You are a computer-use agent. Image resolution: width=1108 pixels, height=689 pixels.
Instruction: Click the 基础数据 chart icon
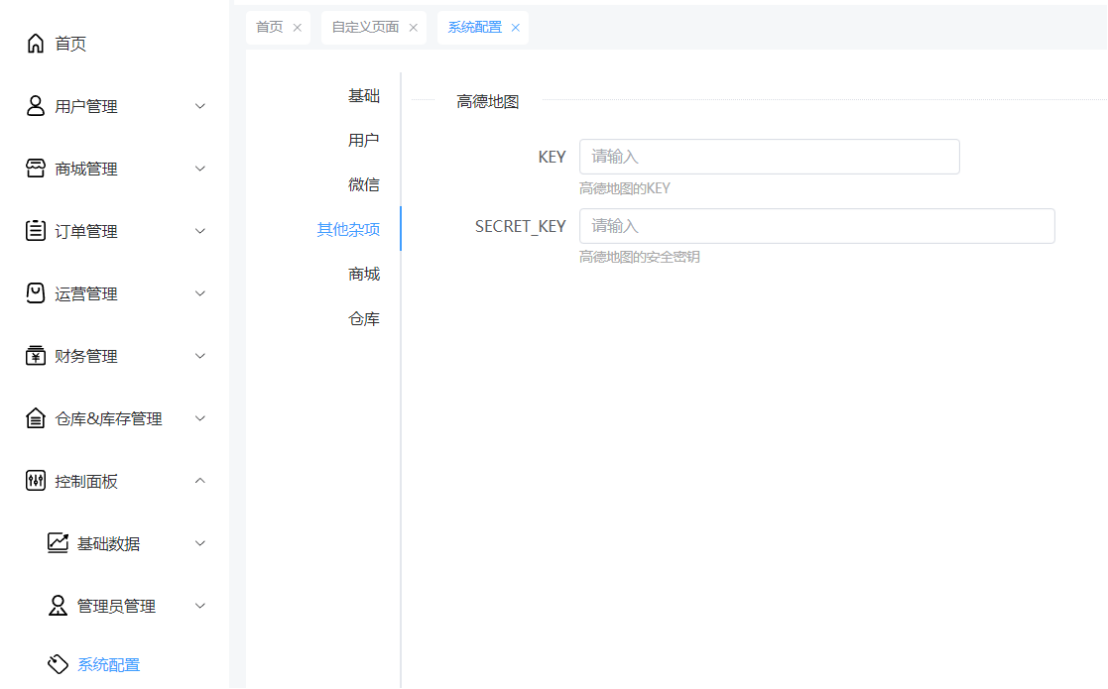pos(58,543)
